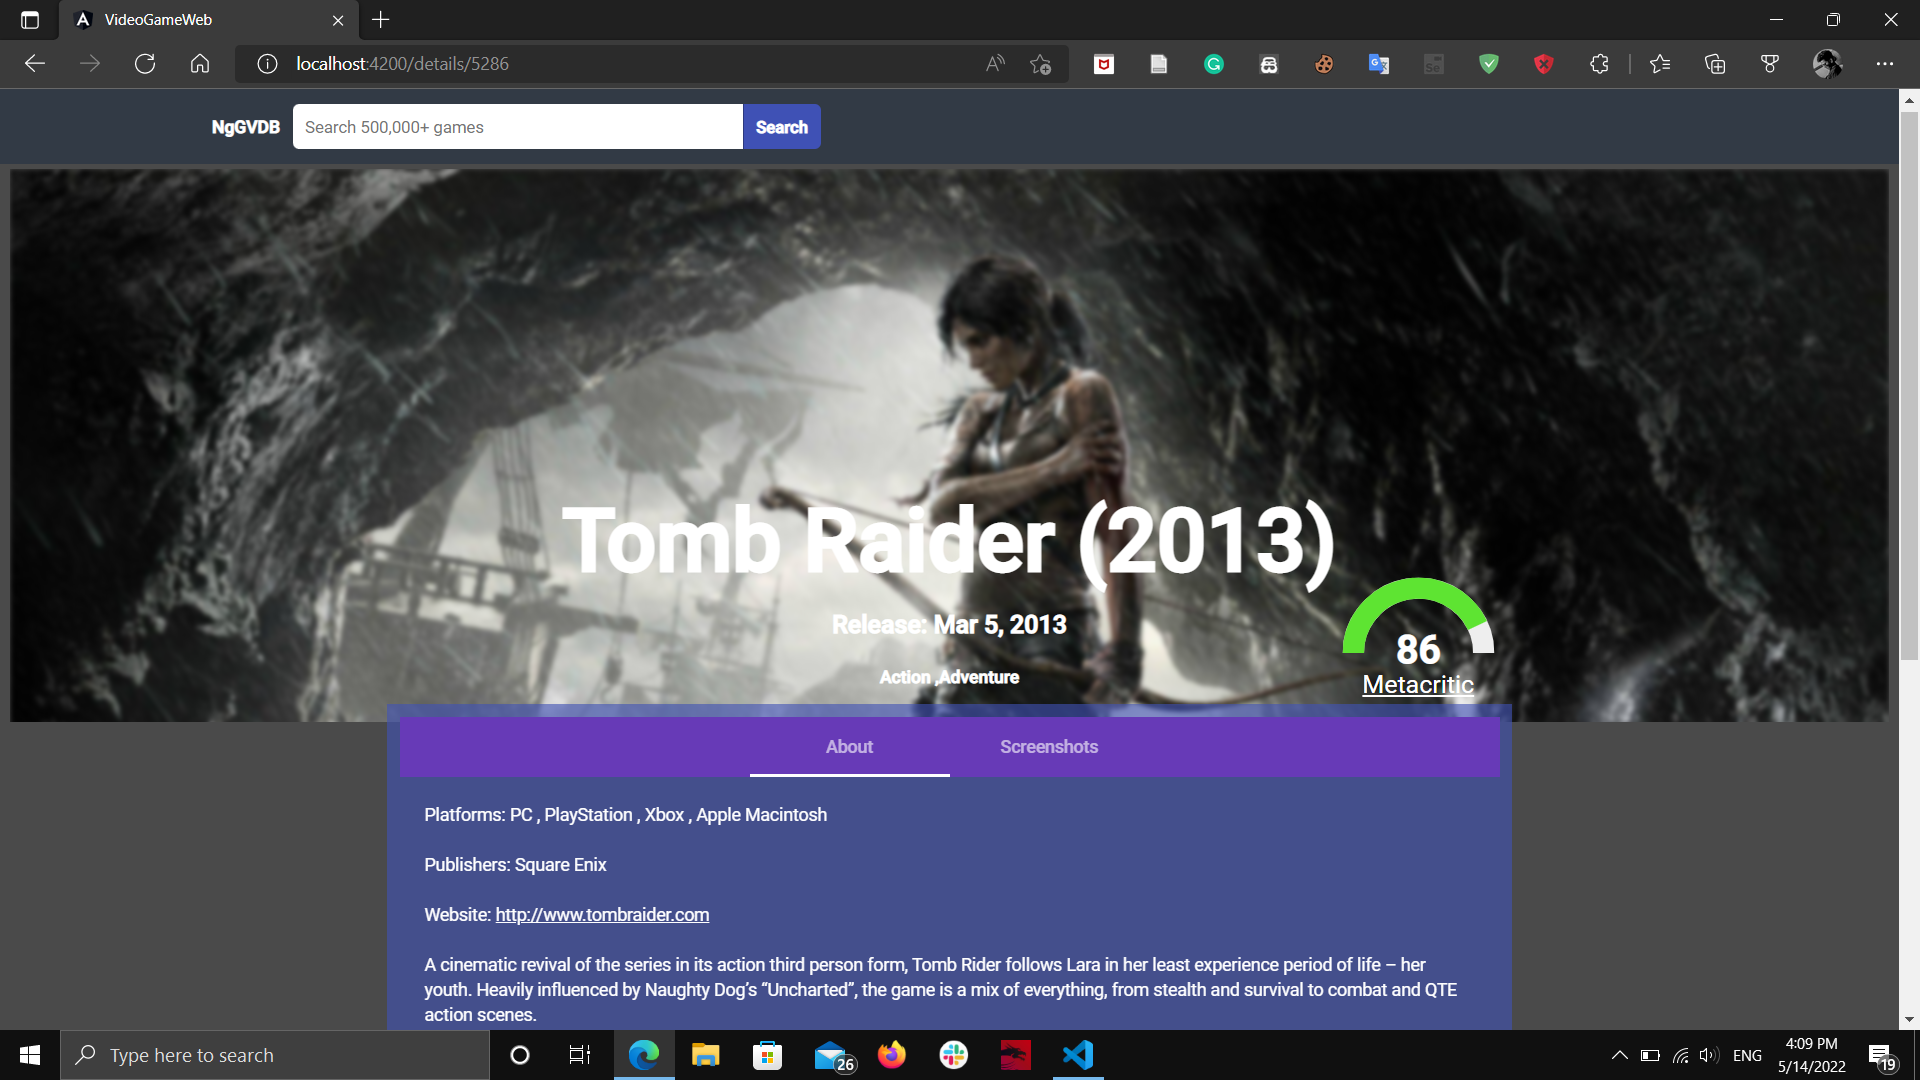1920x1080 pixels.
Task: Open the Settings and more ellipsis menu
Action: (x=1886, y=63)
